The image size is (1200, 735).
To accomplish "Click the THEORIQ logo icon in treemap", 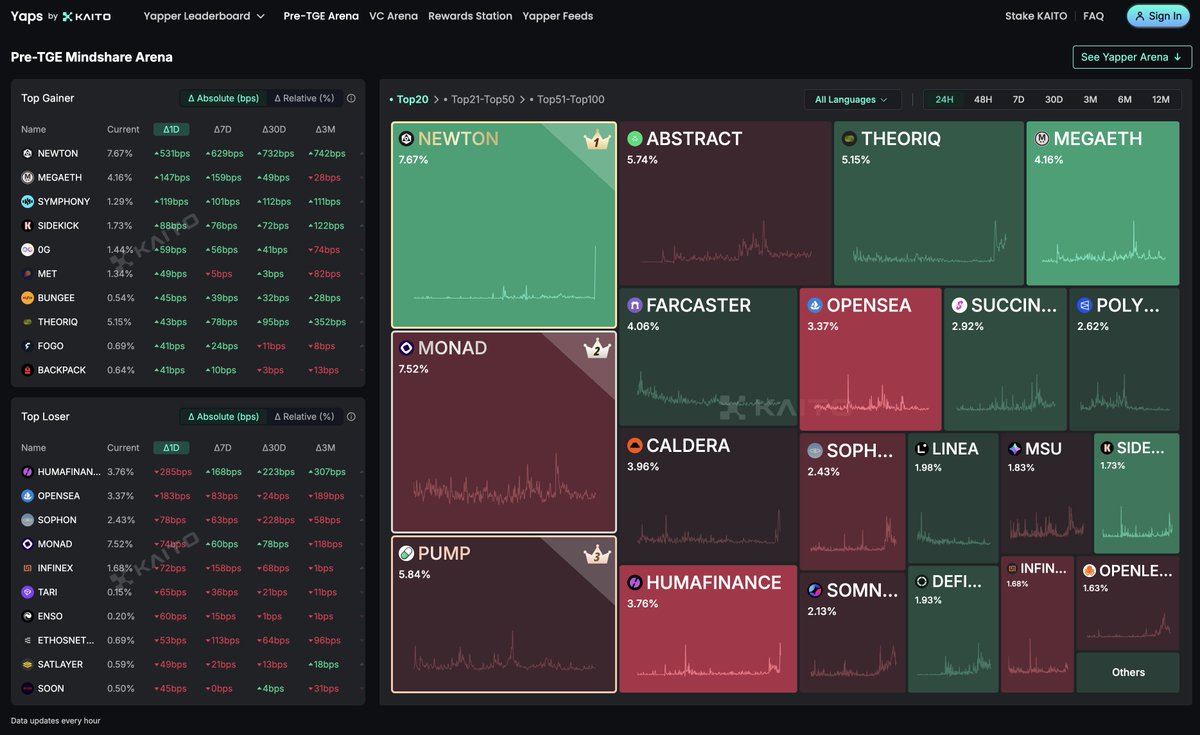I will [x=849, y=139].
